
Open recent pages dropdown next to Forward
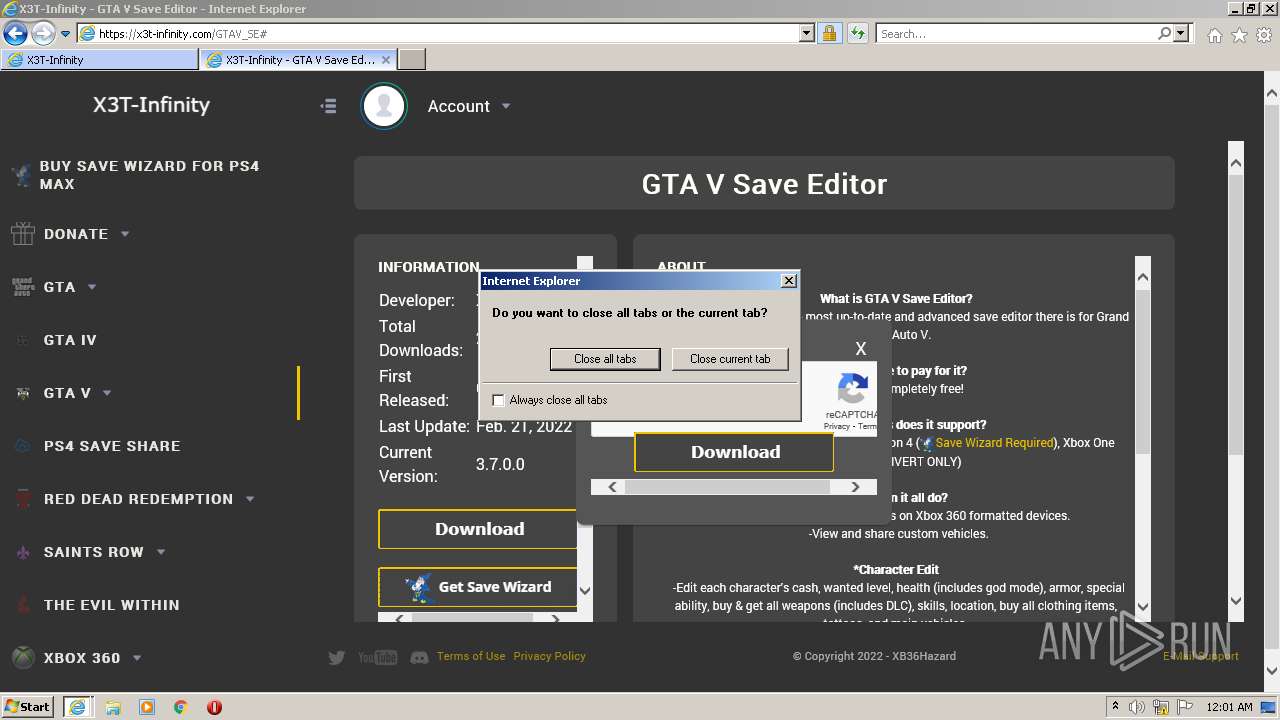(66, 34)
